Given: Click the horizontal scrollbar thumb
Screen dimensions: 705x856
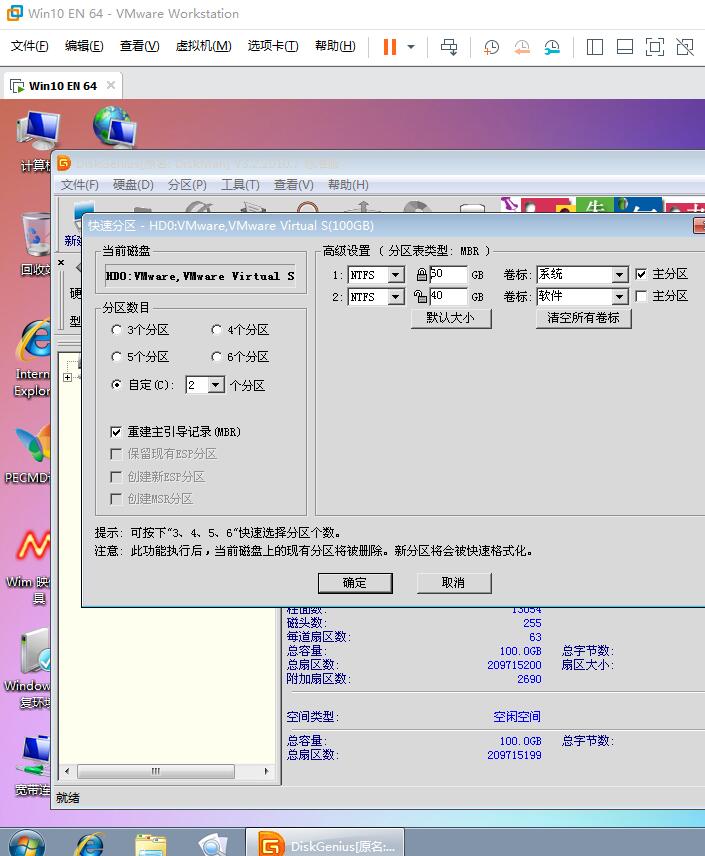Looking at the screenshot, I should pos(156,771).
